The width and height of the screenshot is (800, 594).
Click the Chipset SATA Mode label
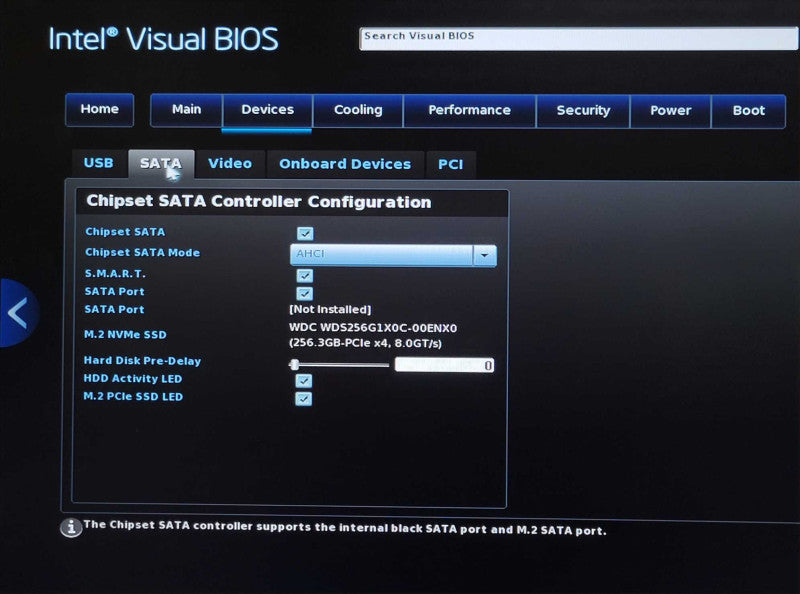pos(142,253)
